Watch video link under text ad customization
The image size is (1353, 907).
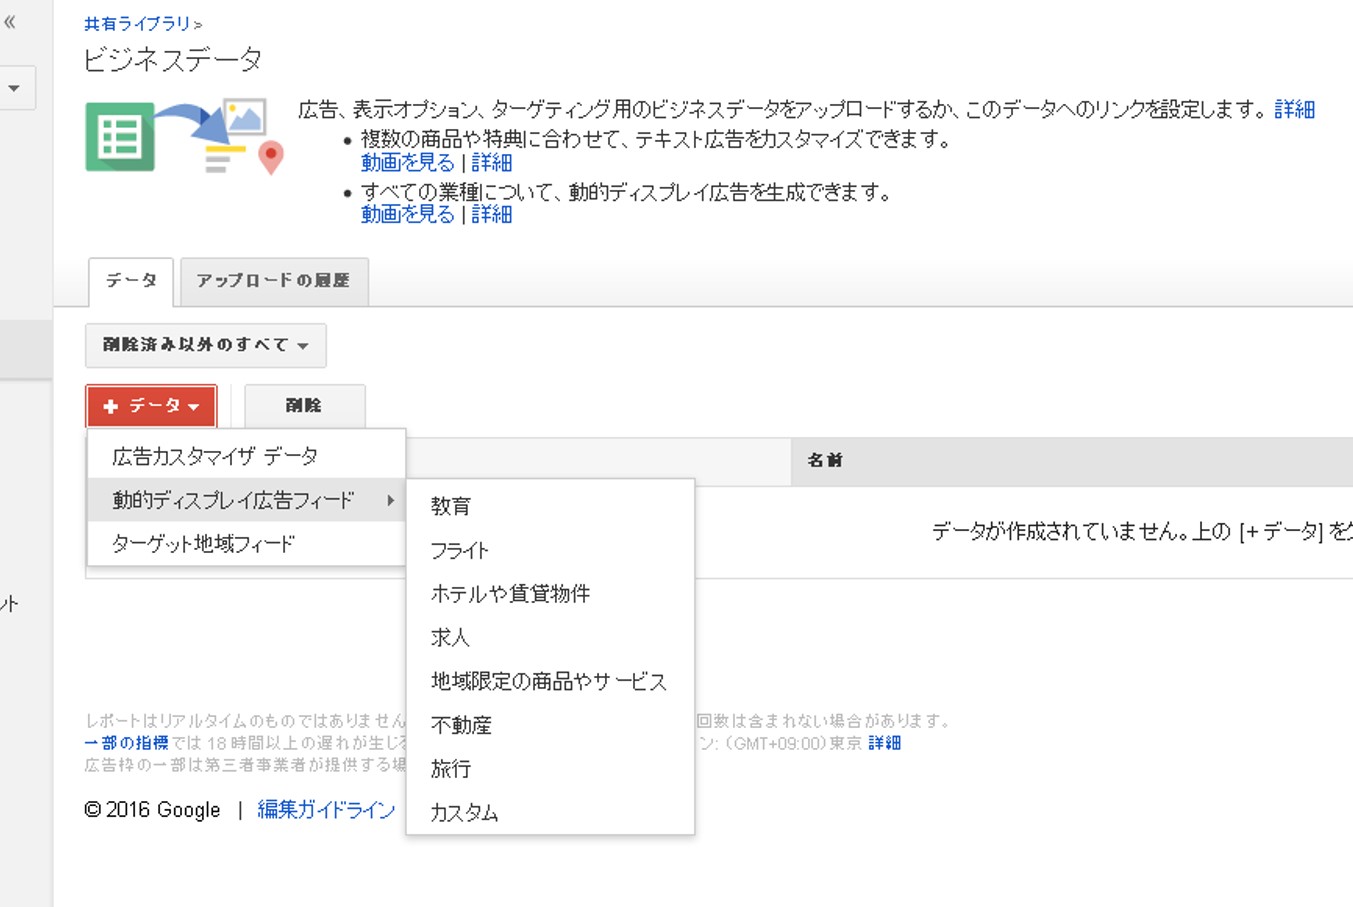pos(408,162)
